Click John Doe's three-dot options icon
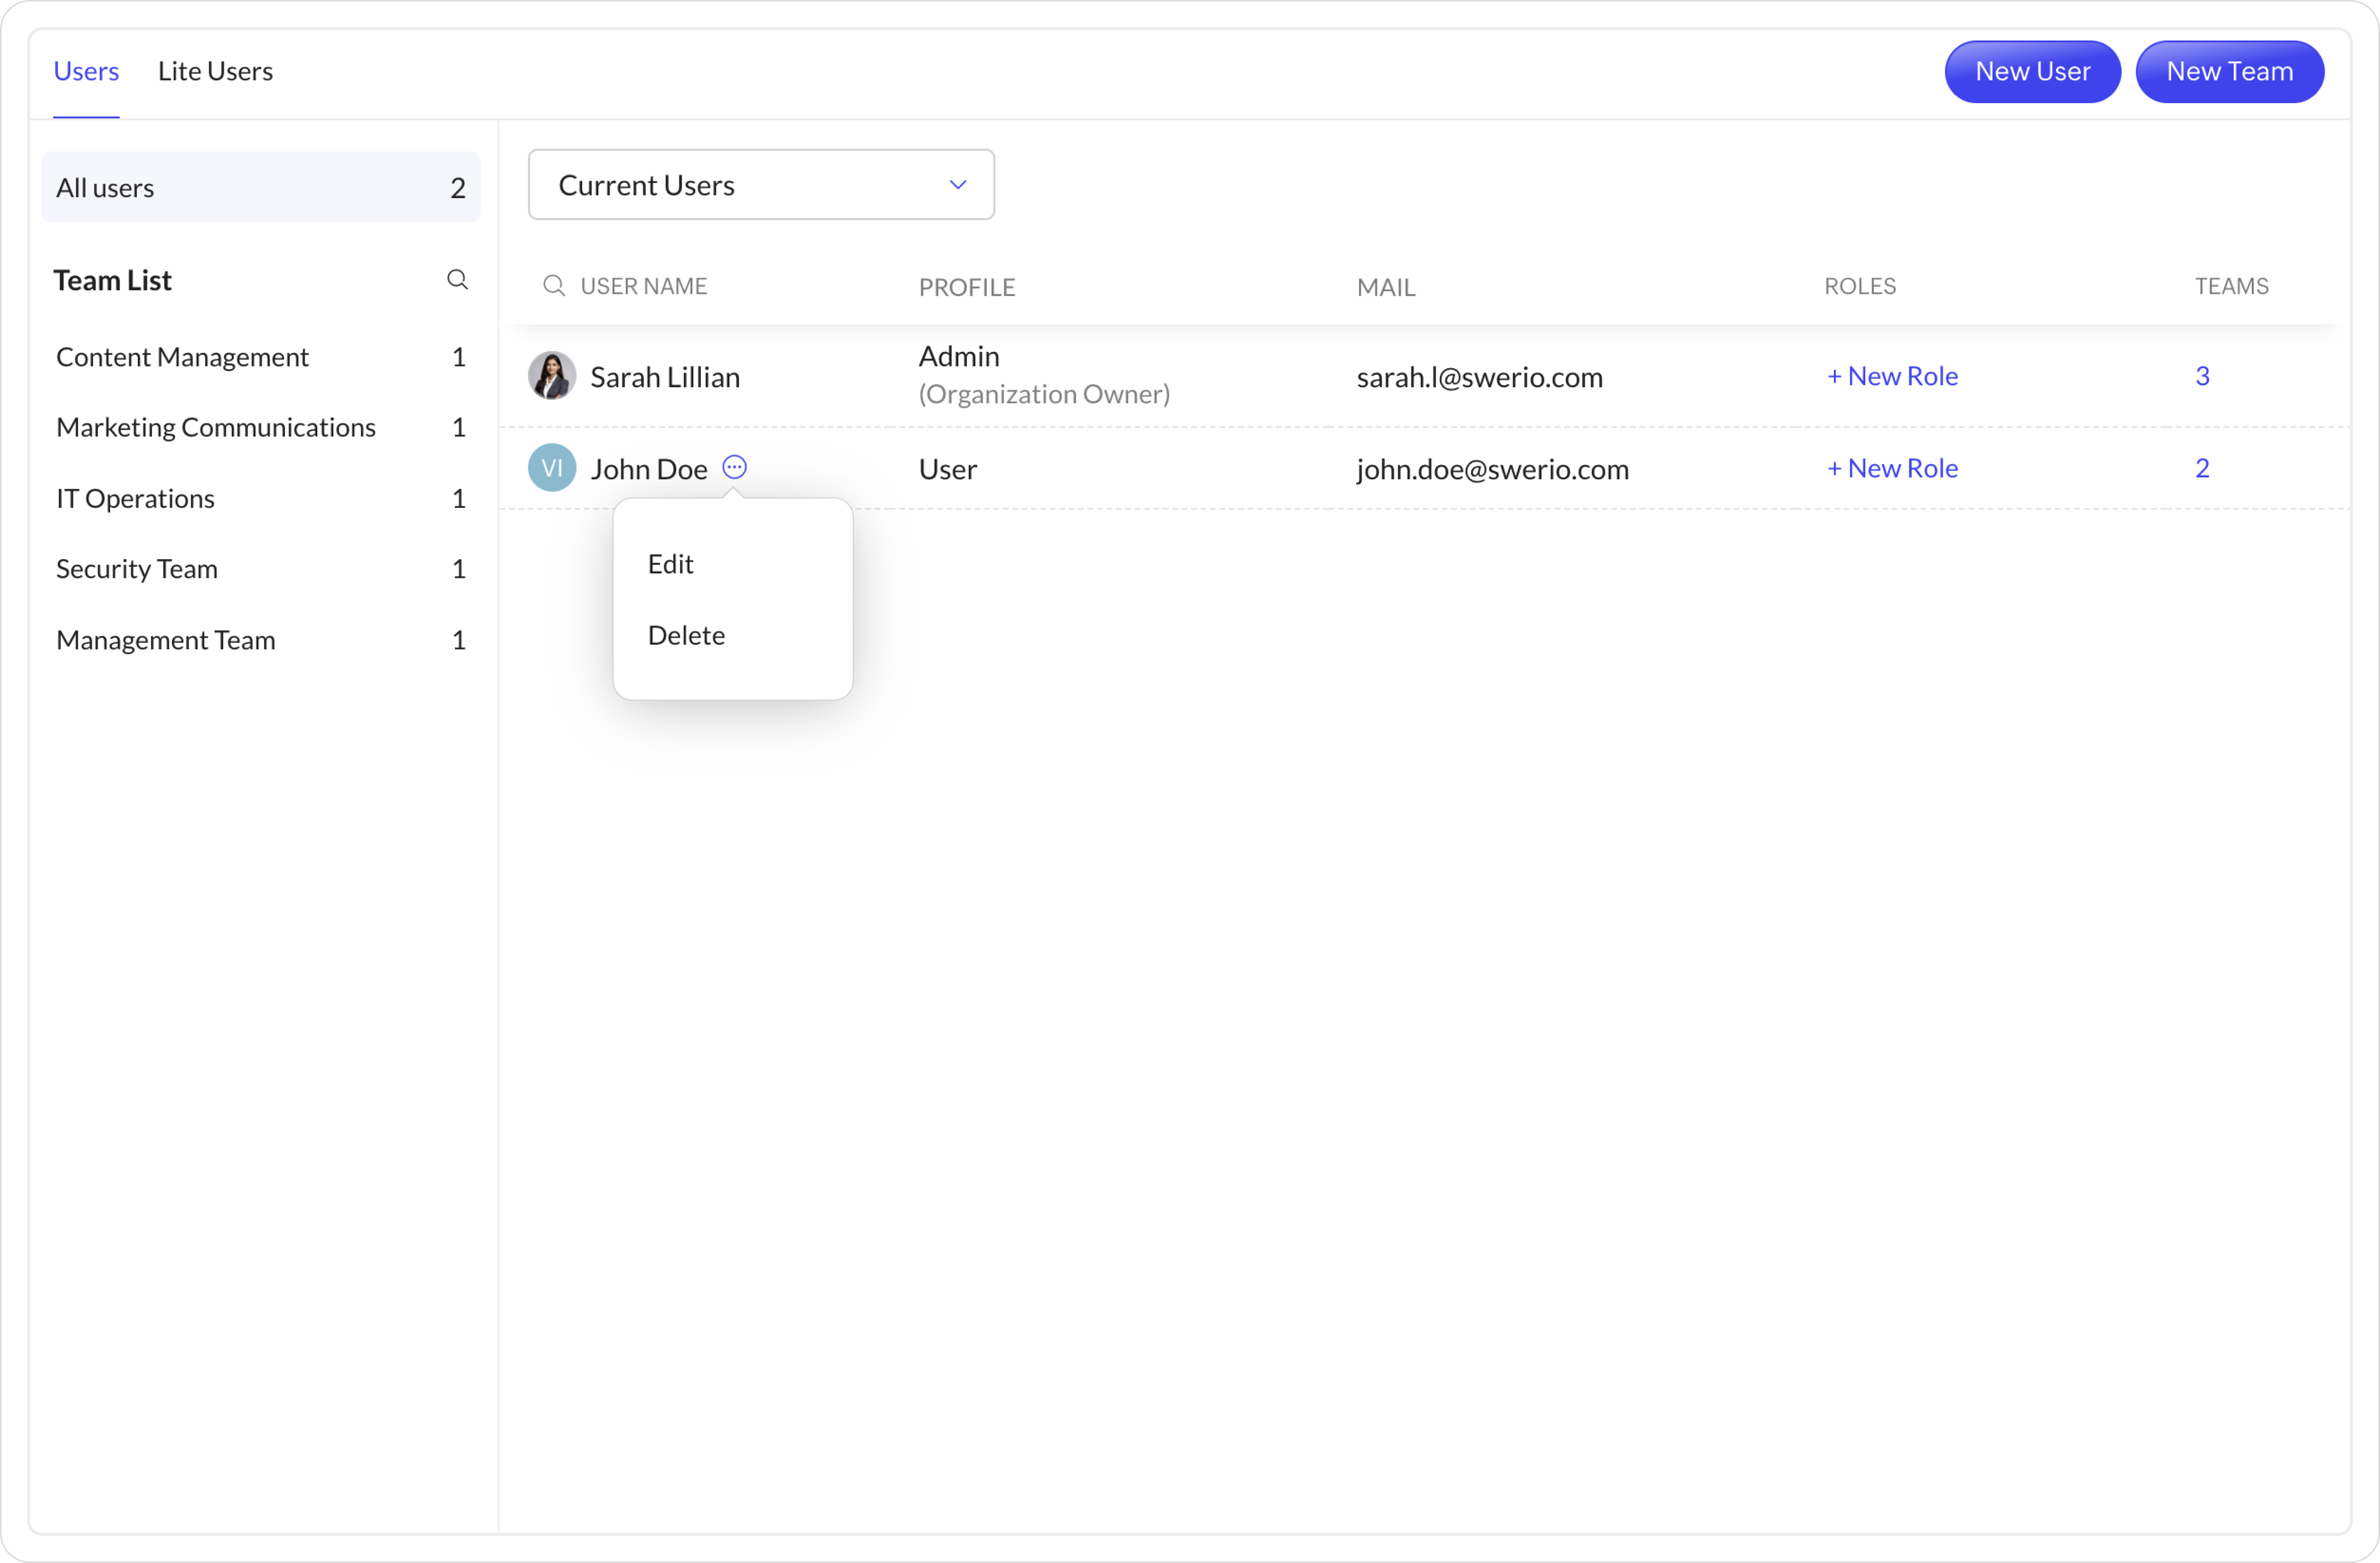 pyautogui.click(x=734, y=467)
